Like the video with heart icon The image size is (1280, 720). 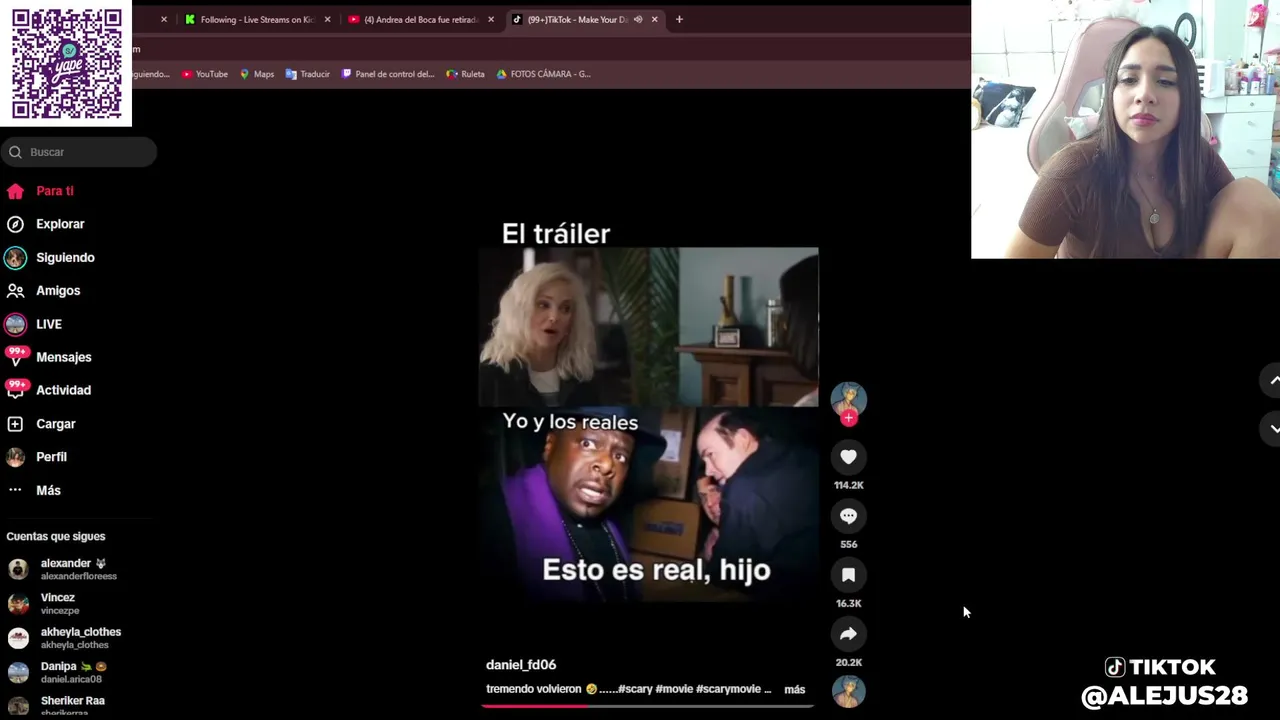tap(848, 457)
